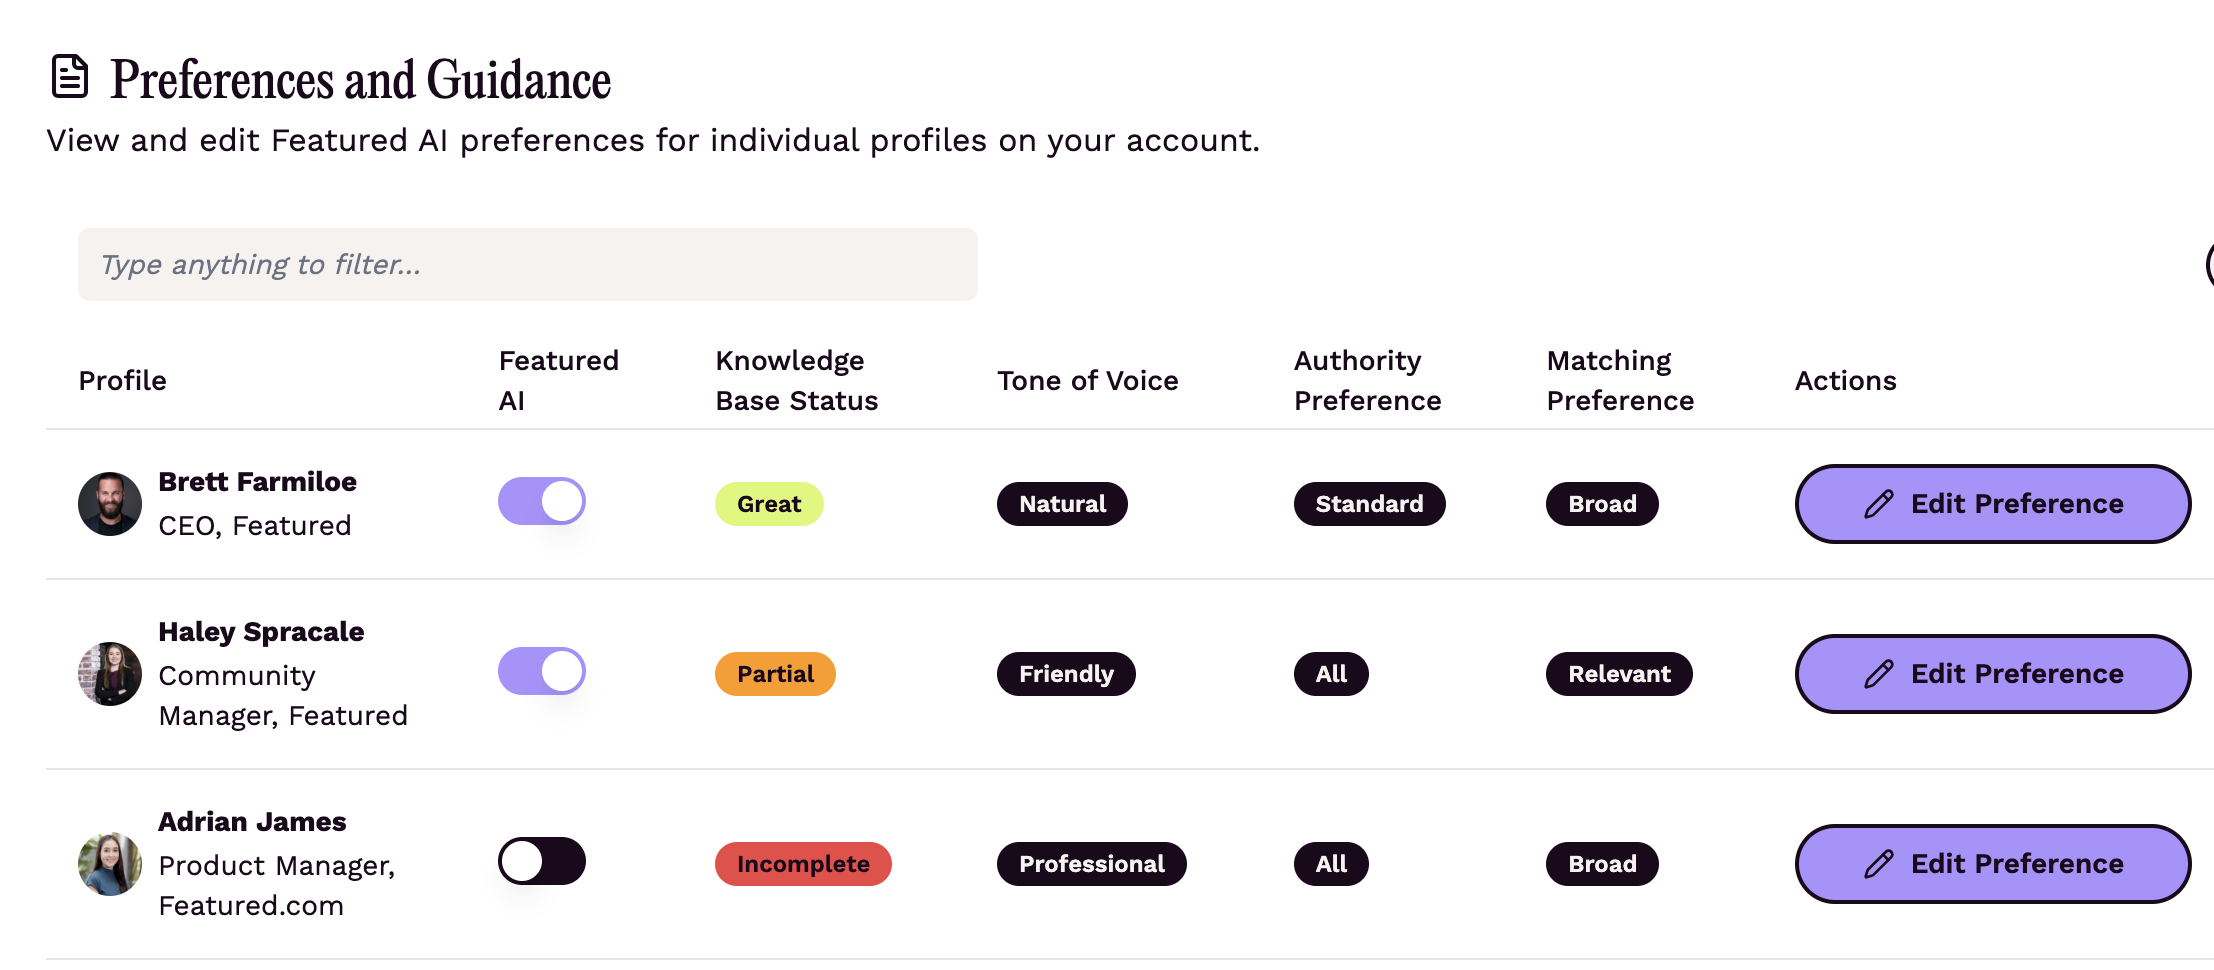Click the Profile column header

(122, 380)
